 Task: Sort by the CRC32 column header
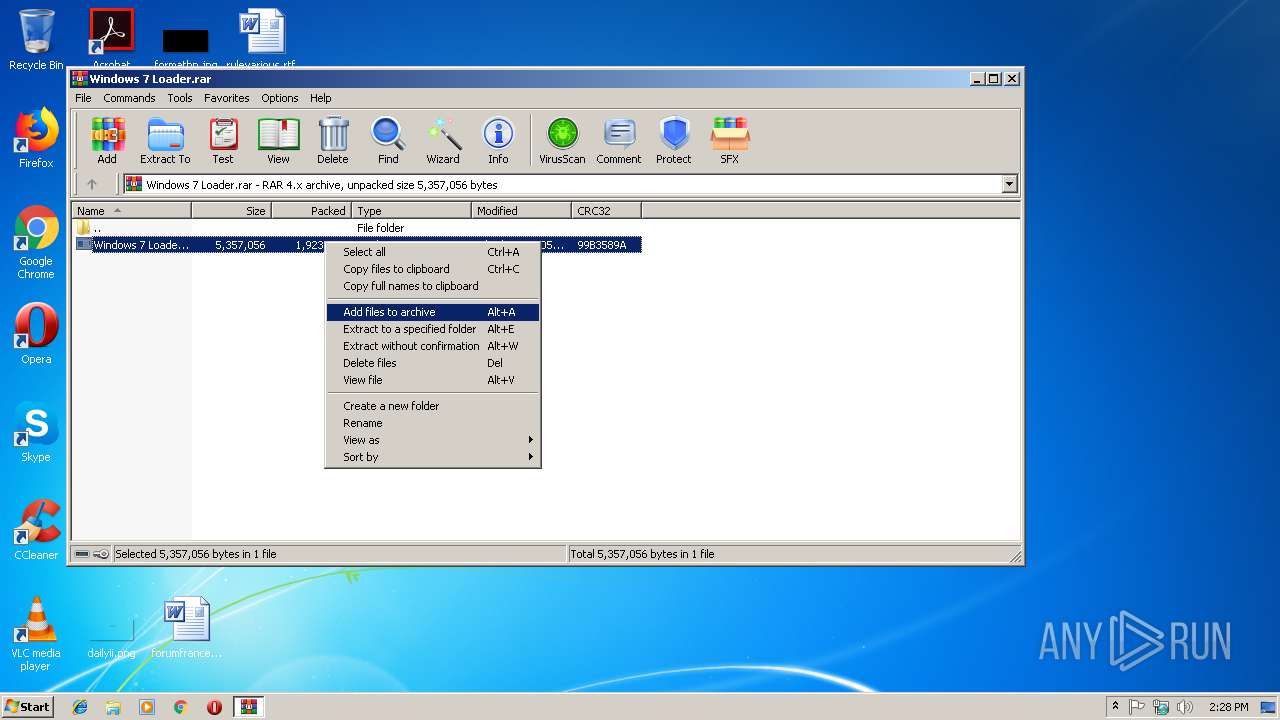point(606,211)
